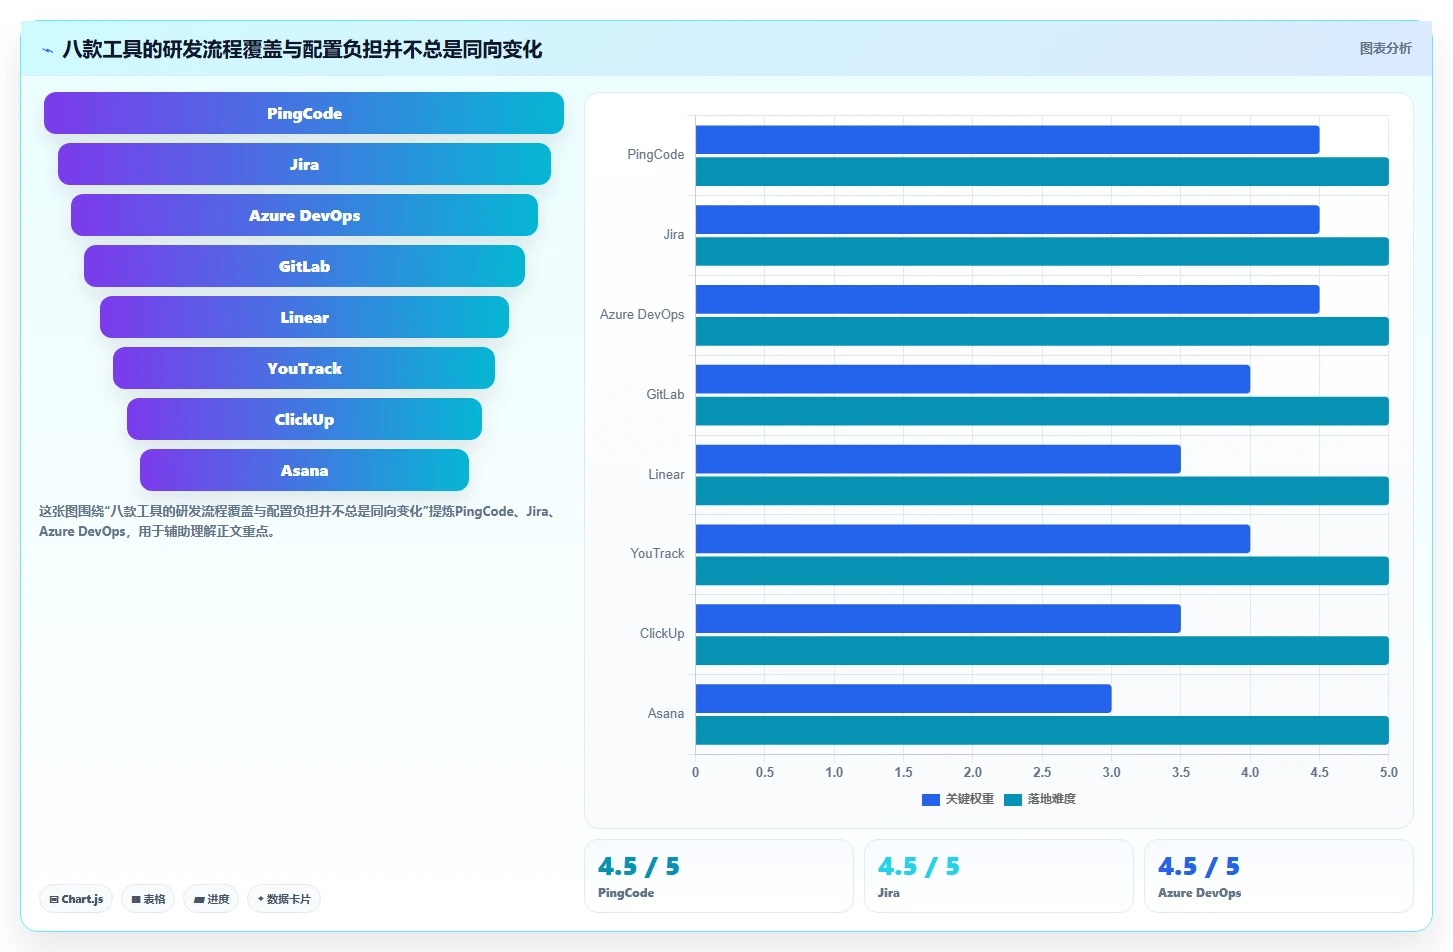Viewport: 1453px width, 952px height.
Task: Click Azure DevOps's blue 关键权重 bar
Action: pyautogui.click(x=1008, y=299)
